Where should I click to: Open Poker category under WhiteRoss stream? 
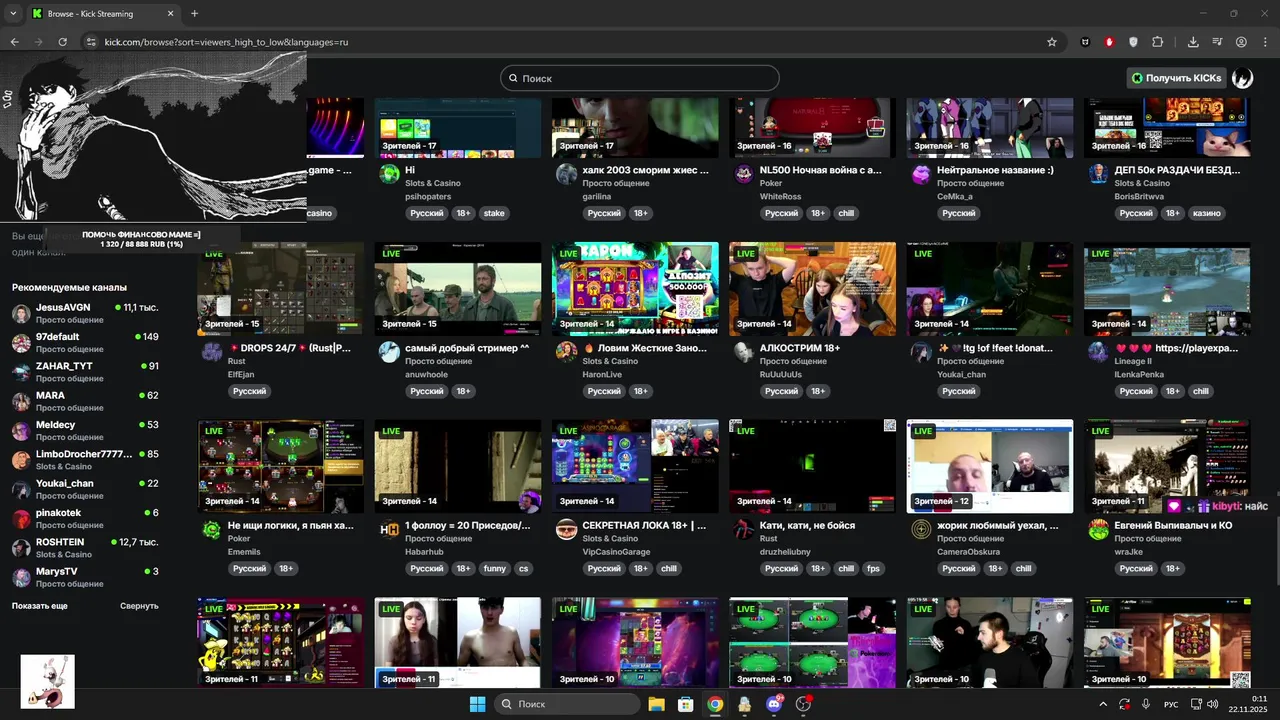click(x=771, y=183)
